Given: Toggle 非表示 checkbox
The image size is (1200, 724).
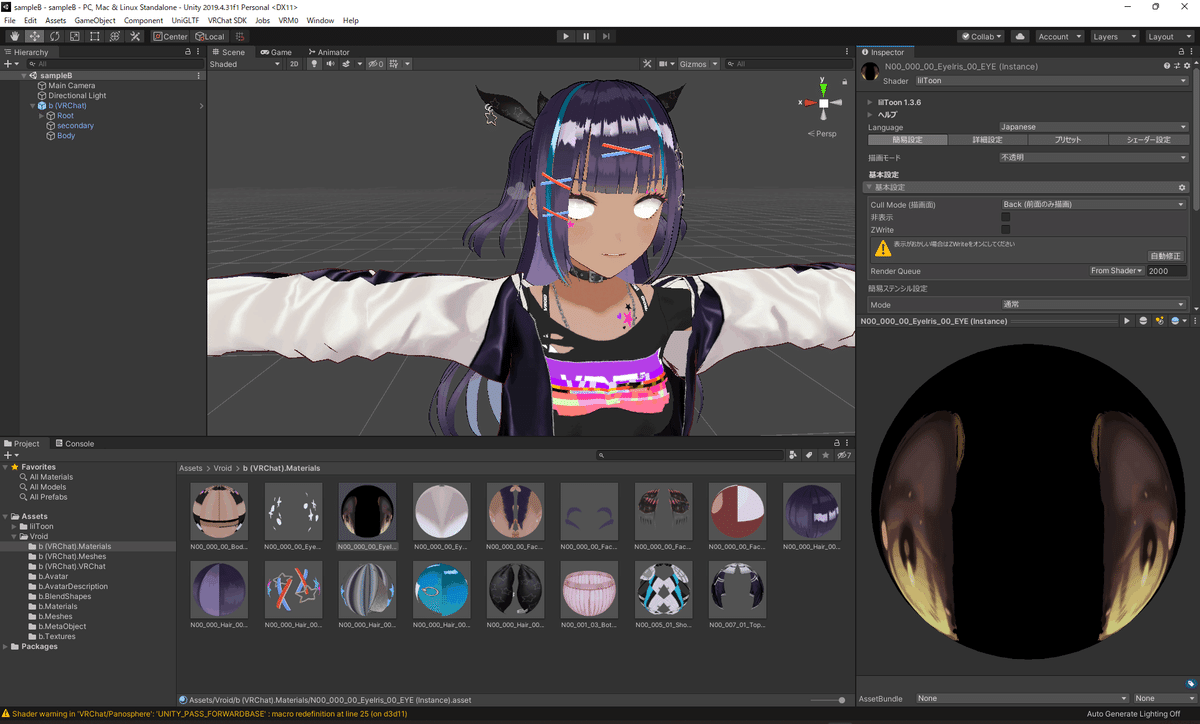Looking at the screenshot, I should click(x=1006, y=217).
